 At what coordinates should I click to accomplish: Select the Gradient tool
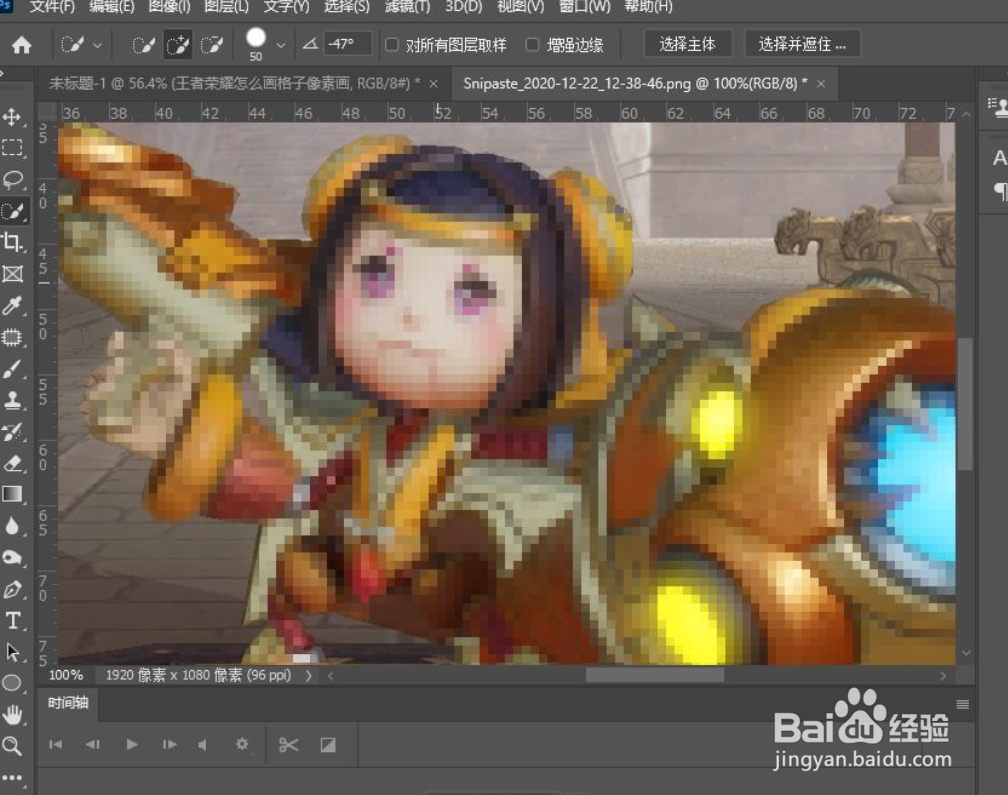coord(12,494)
